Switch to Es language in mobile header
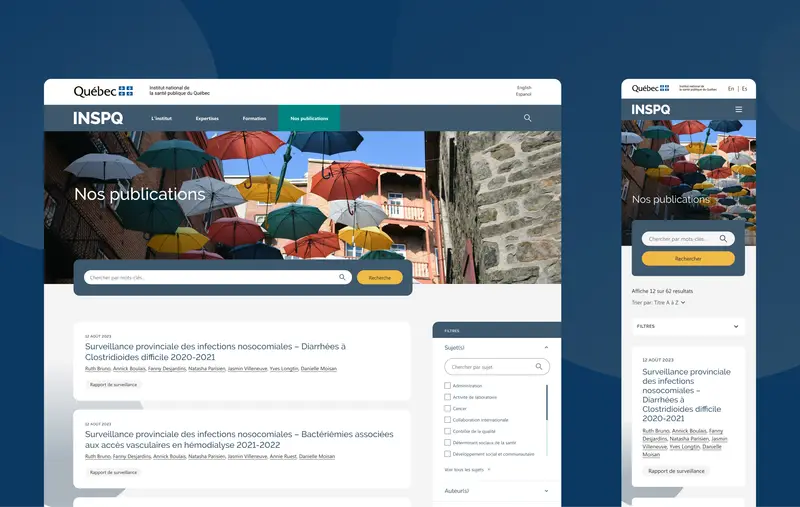 pyautogui.click(x=744, y=89)
